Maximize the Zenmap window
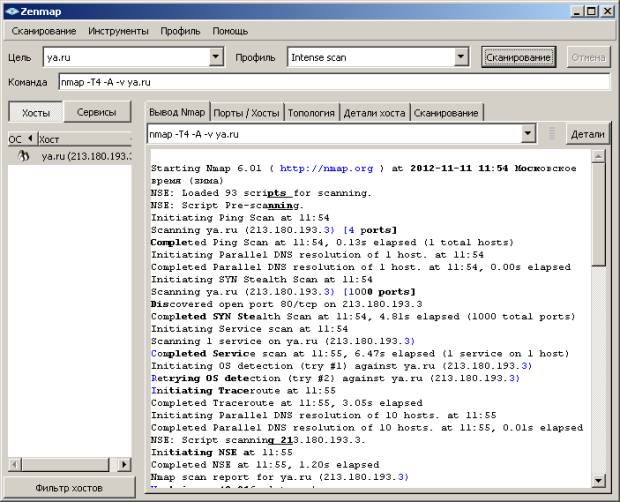The width and height of the screenshot is (620, 502). (592, 11)
